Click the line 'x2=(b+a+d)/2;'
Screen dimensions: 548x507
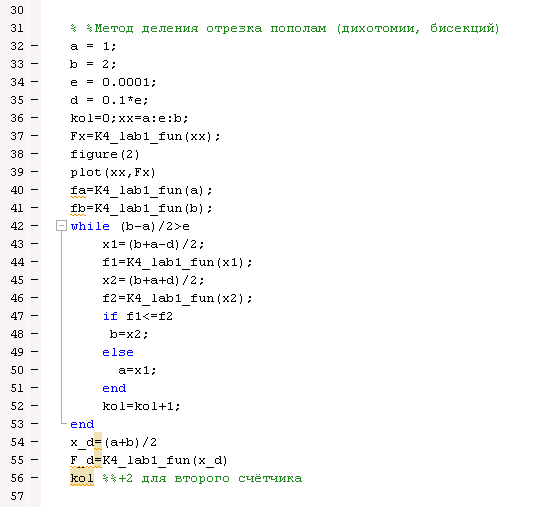tap(153, 280)
